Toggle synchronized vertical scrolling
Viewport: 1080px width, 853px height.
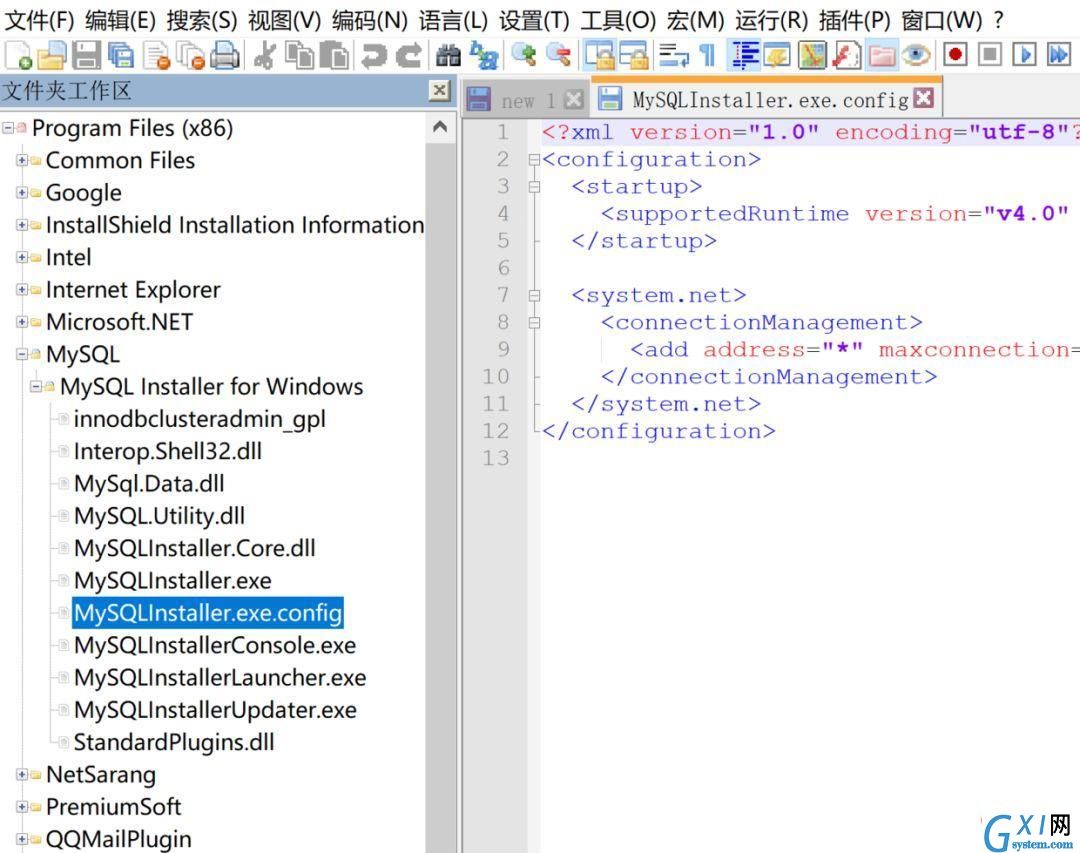point(599,55)
